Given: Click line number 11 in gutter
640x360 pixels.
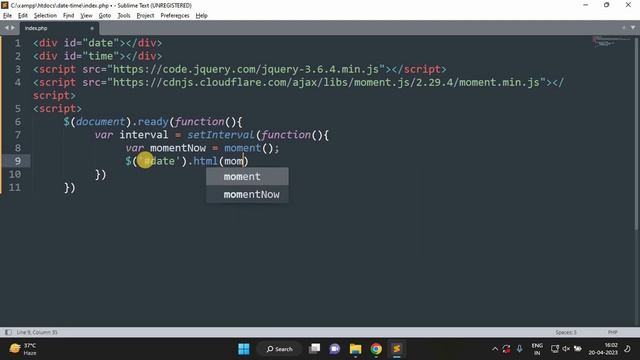Looking at the screenshot, I should pyautogui.click(x=15, y=187).
